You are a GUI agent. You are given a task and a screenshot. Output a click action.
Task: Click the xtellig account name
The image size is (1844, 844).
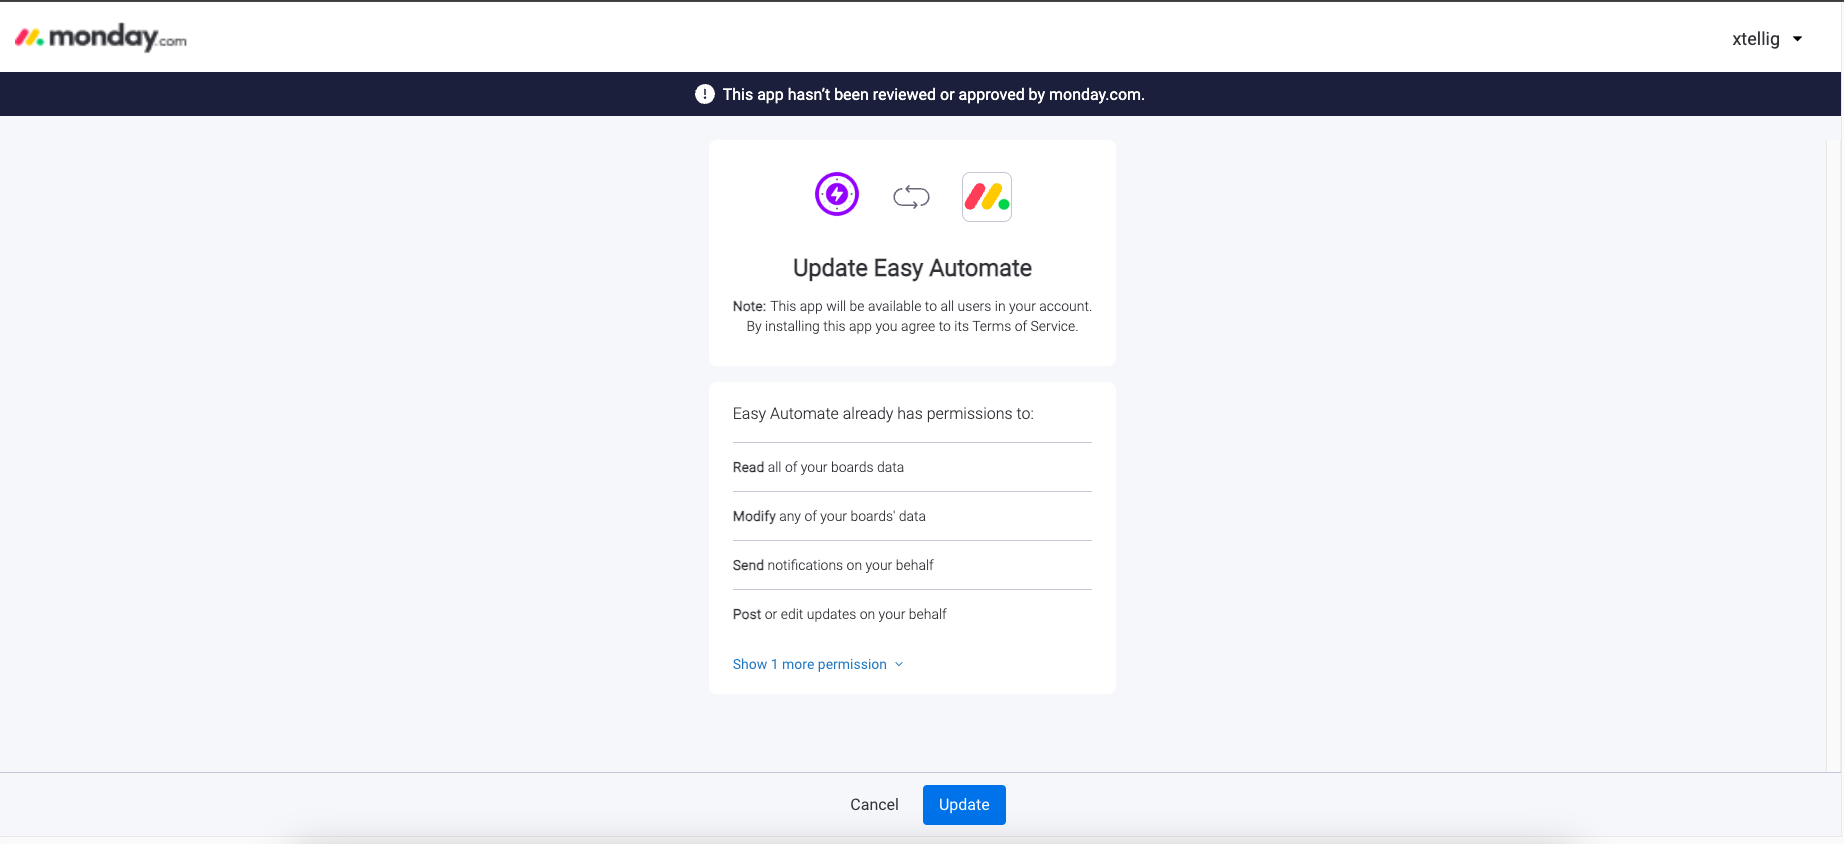pos(1755,39)
